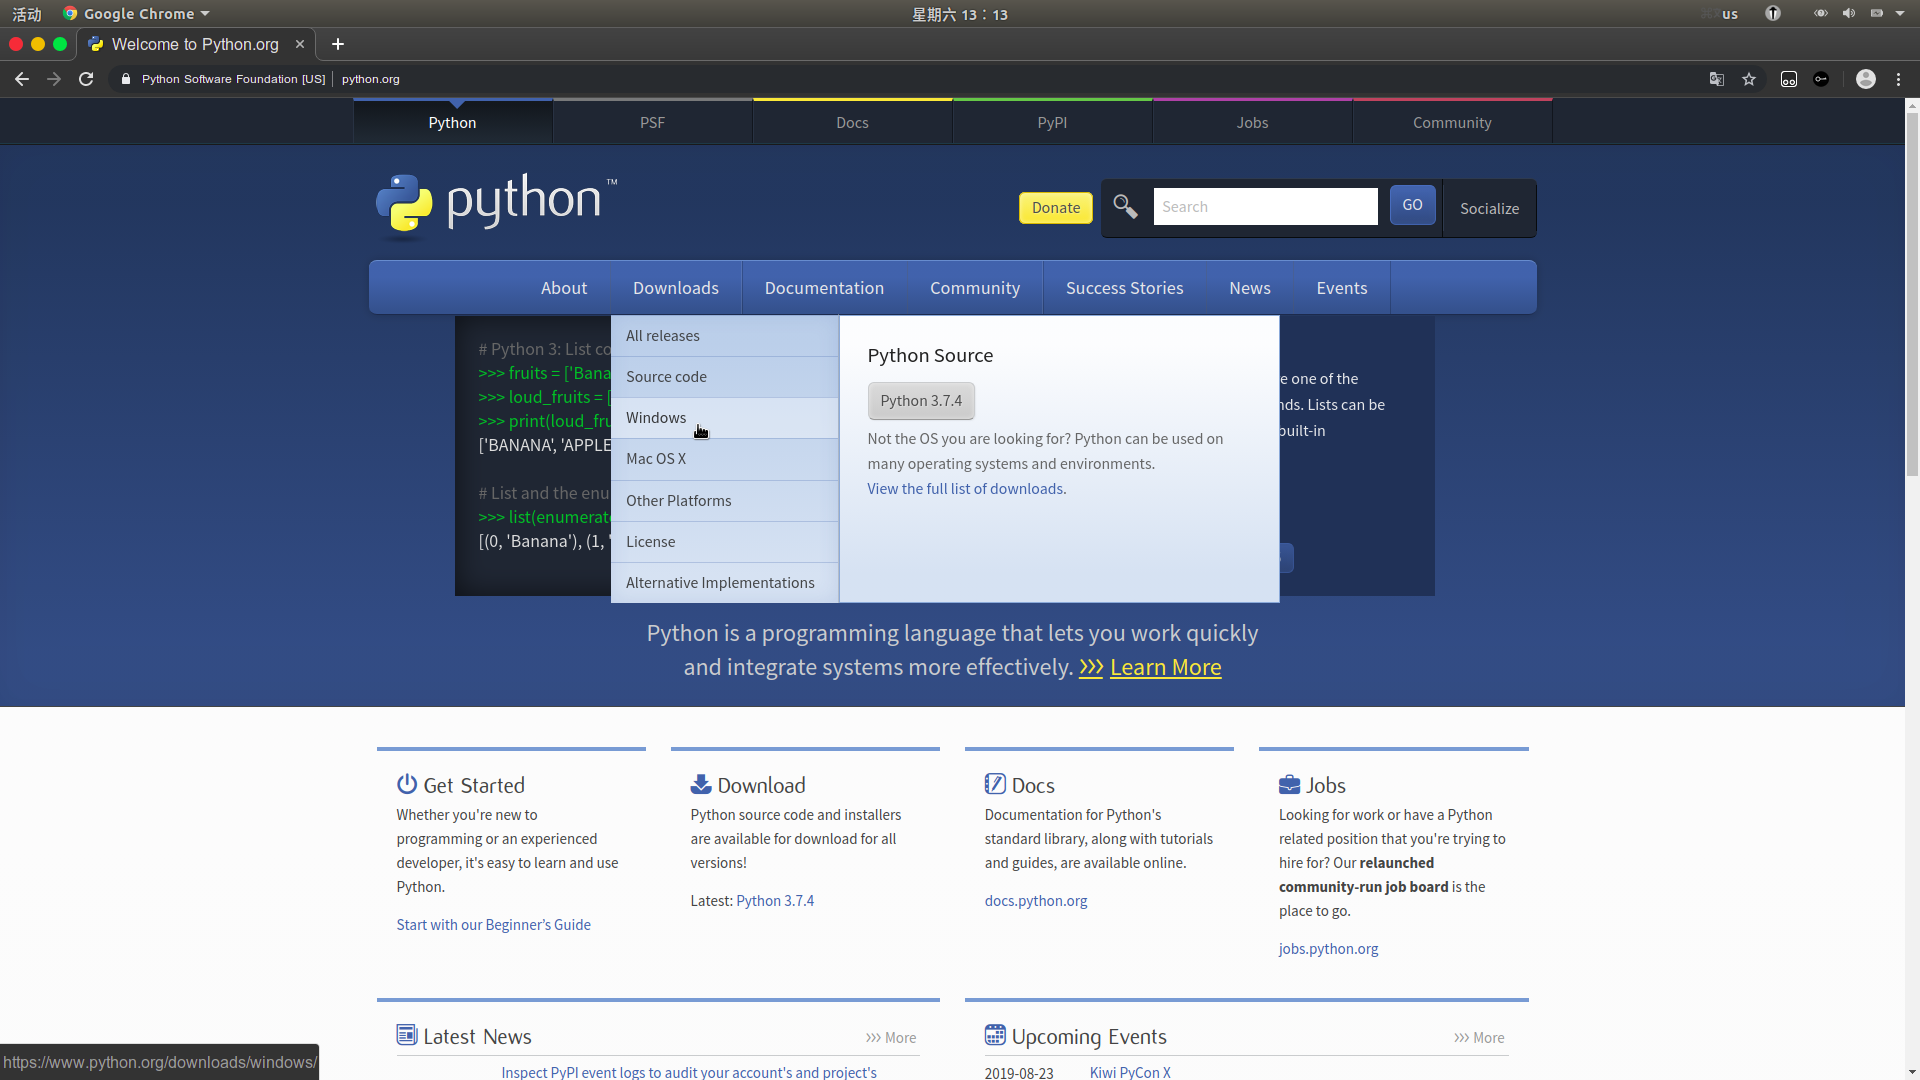Choose Source code in Downloads menu
Image resolution: width=1920 pixels, height=1080 pixels.
[725, 377]
